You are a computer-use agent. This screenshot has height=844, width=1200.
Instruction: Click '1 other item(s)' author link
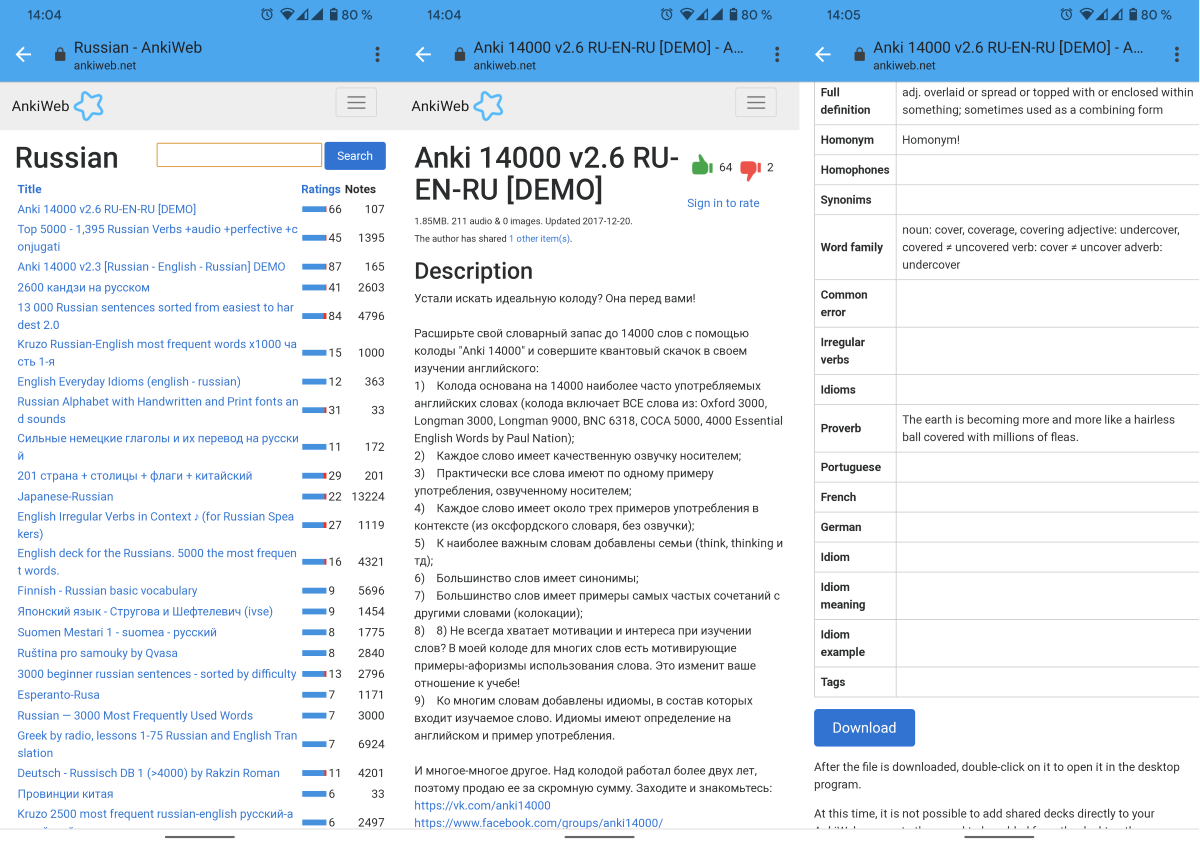click(539, 239)
